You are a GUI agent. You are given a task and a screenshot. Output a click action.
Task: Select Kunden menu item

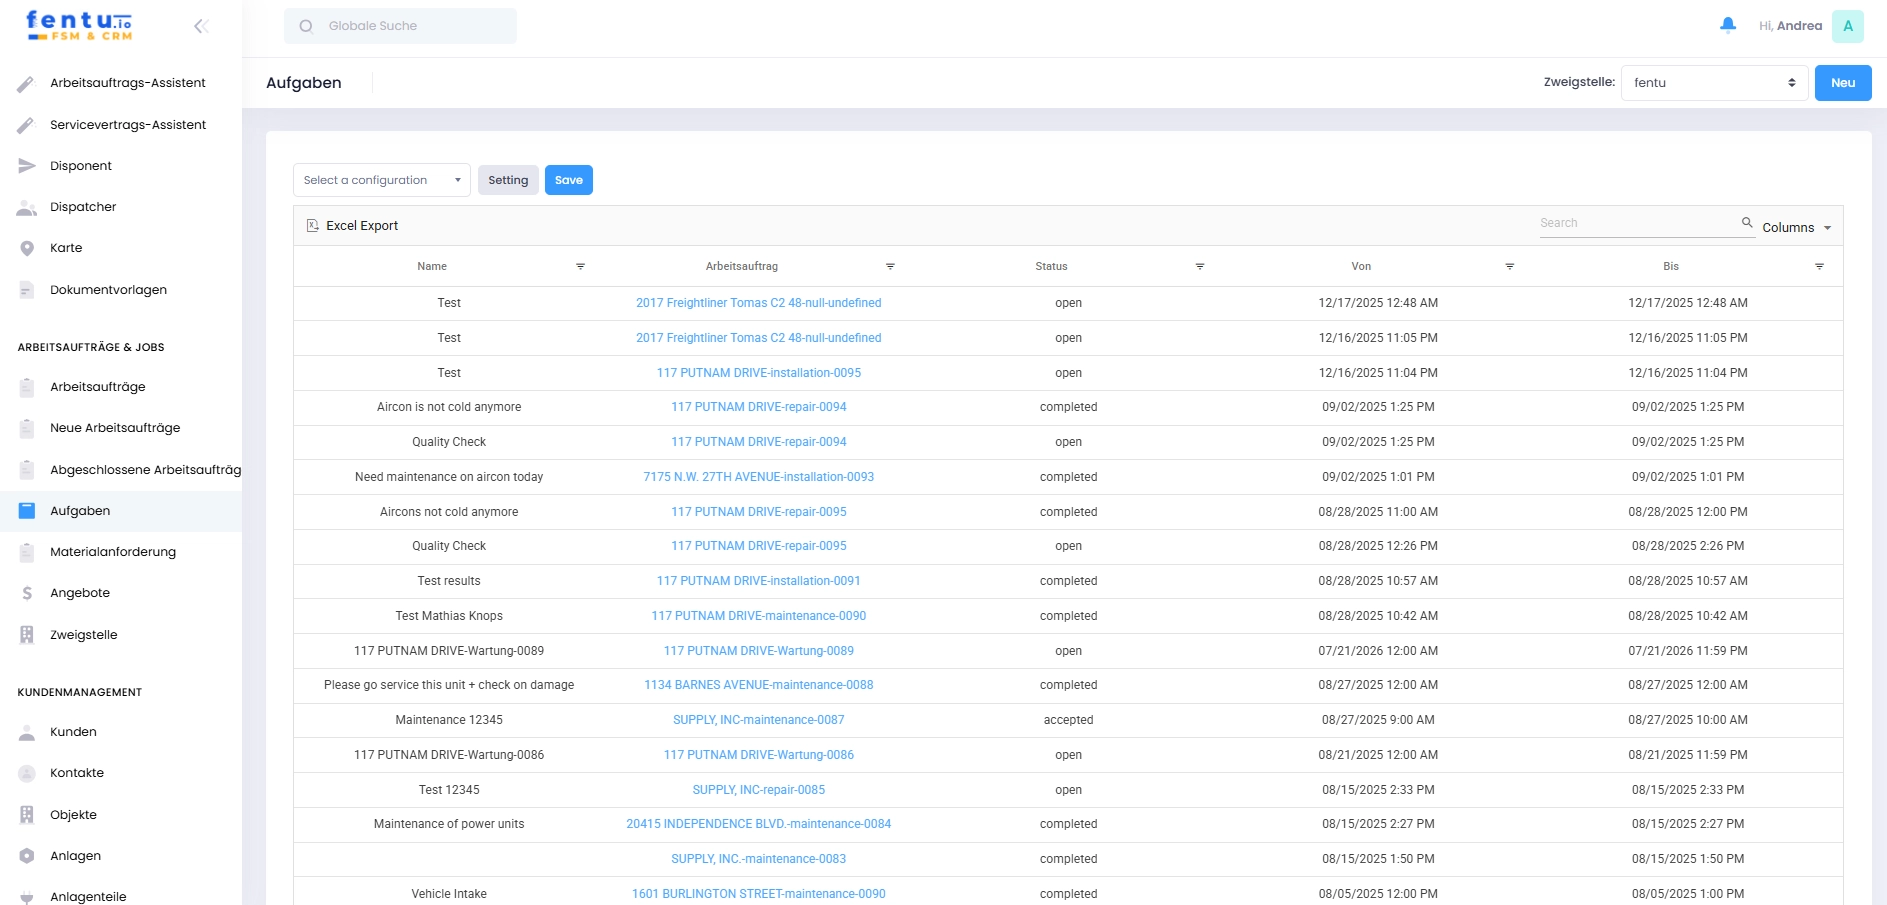(73, 732)
